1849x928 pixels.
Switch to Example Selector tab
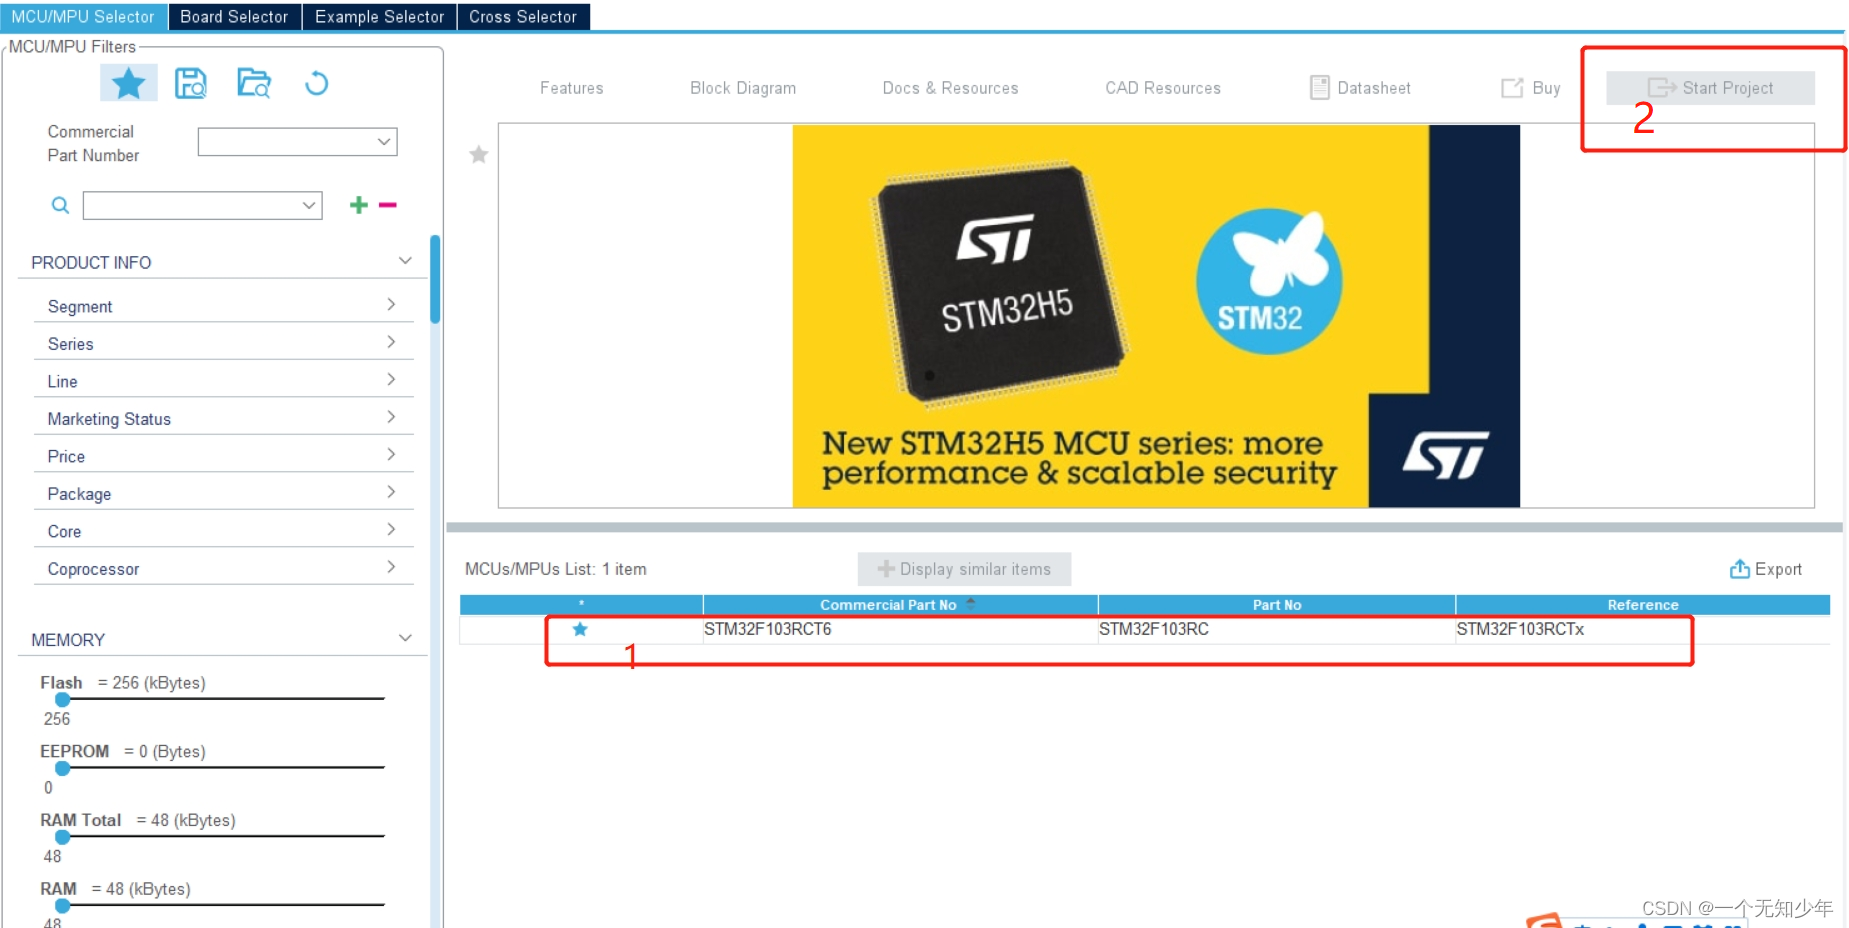(x=379, y=16)
